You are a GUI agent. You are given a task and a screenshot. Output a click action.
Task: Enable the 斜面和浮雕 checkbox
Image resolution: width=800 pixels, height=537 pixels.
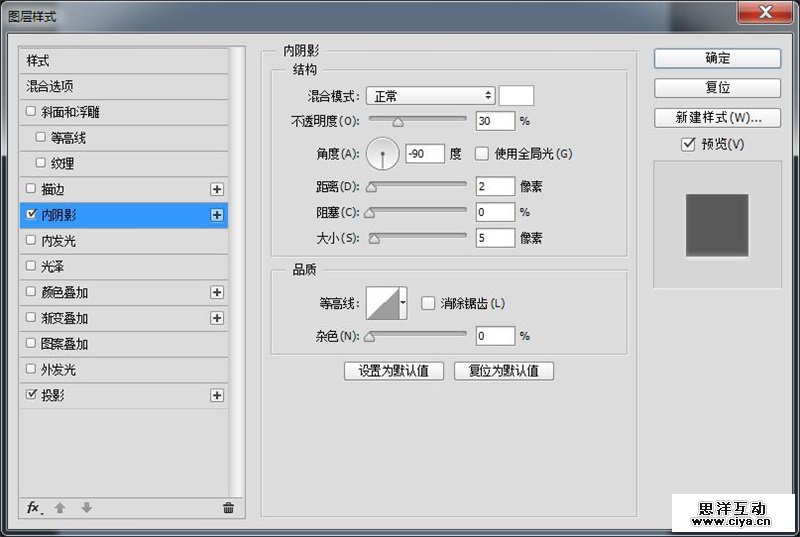[x=31, y=112]
